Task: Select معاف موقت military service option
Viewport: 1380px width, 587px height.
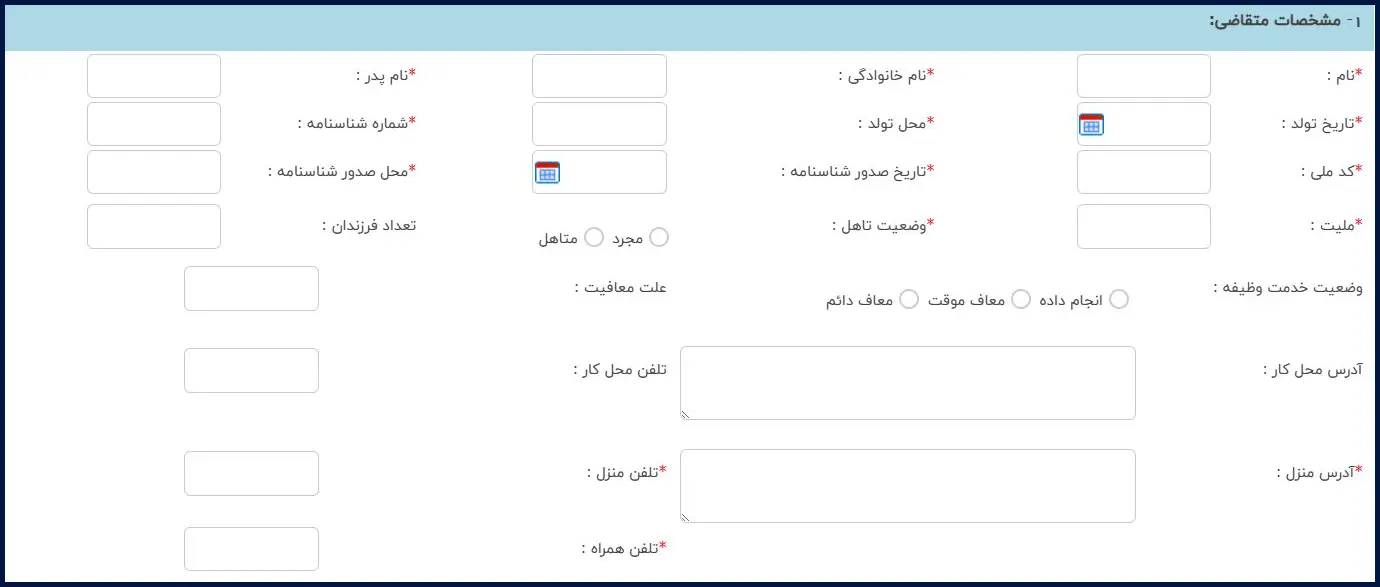Action: pos(1021,300)
